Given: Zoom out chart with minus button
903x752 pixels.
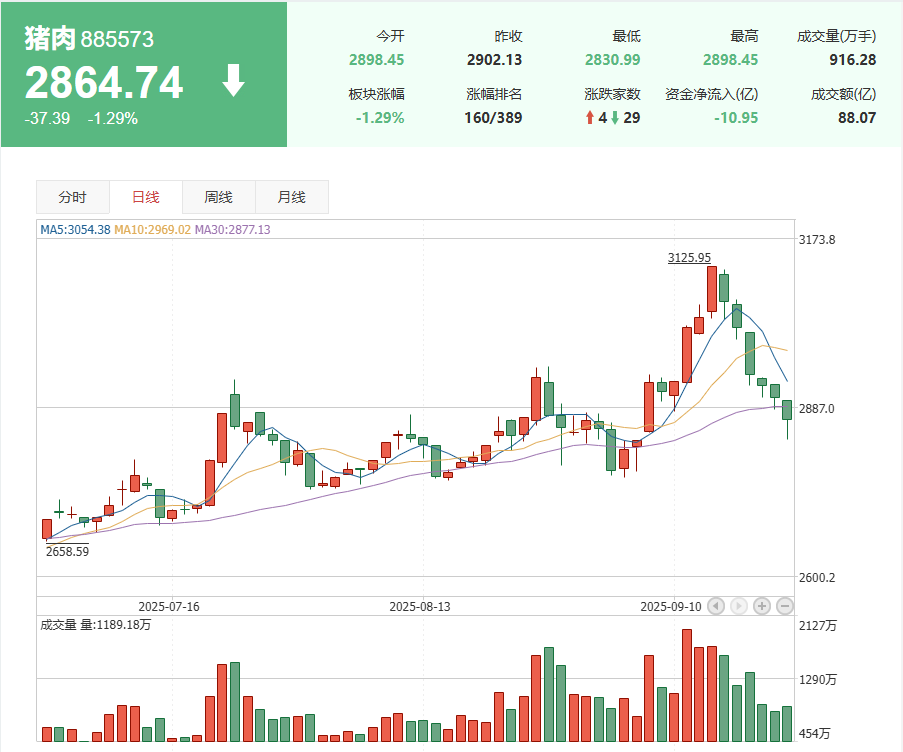Looking at the screenshot, I should (x=785, y=606).
